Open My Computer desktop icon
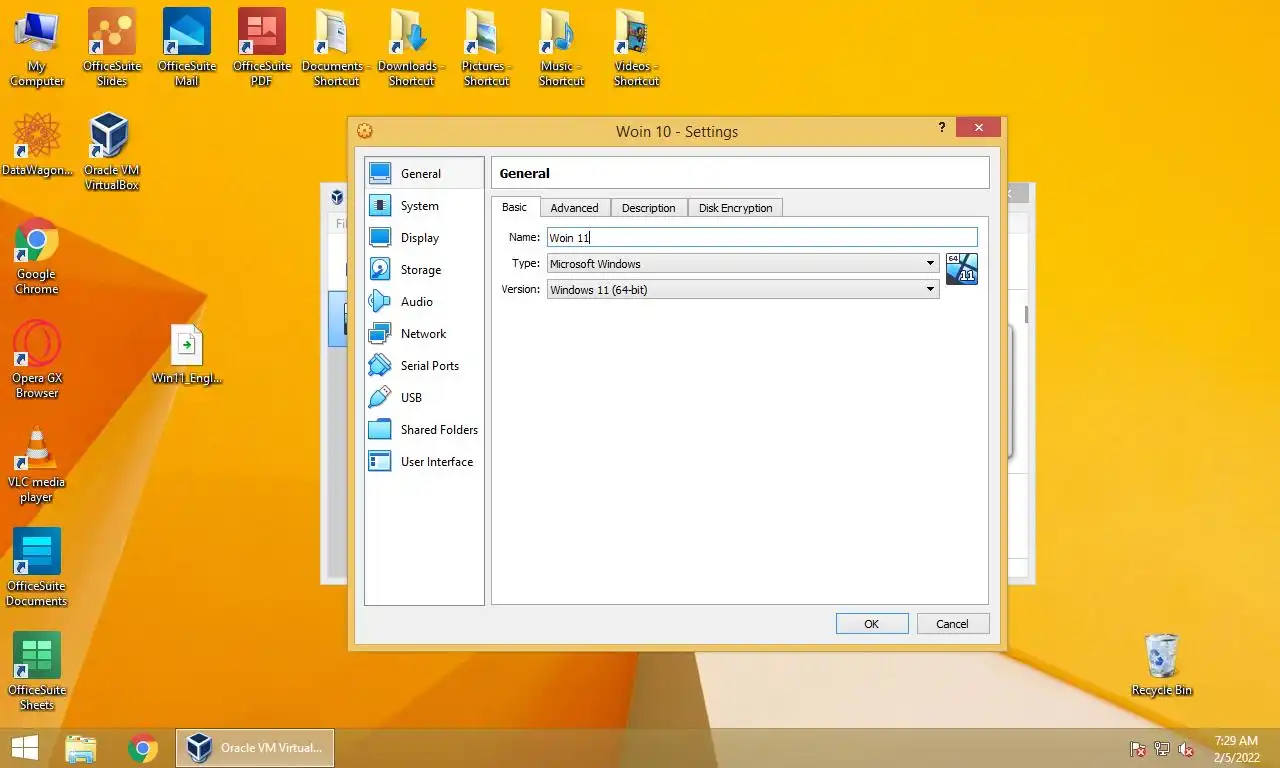Screen dimensions: 1280x768 point(37,49)
